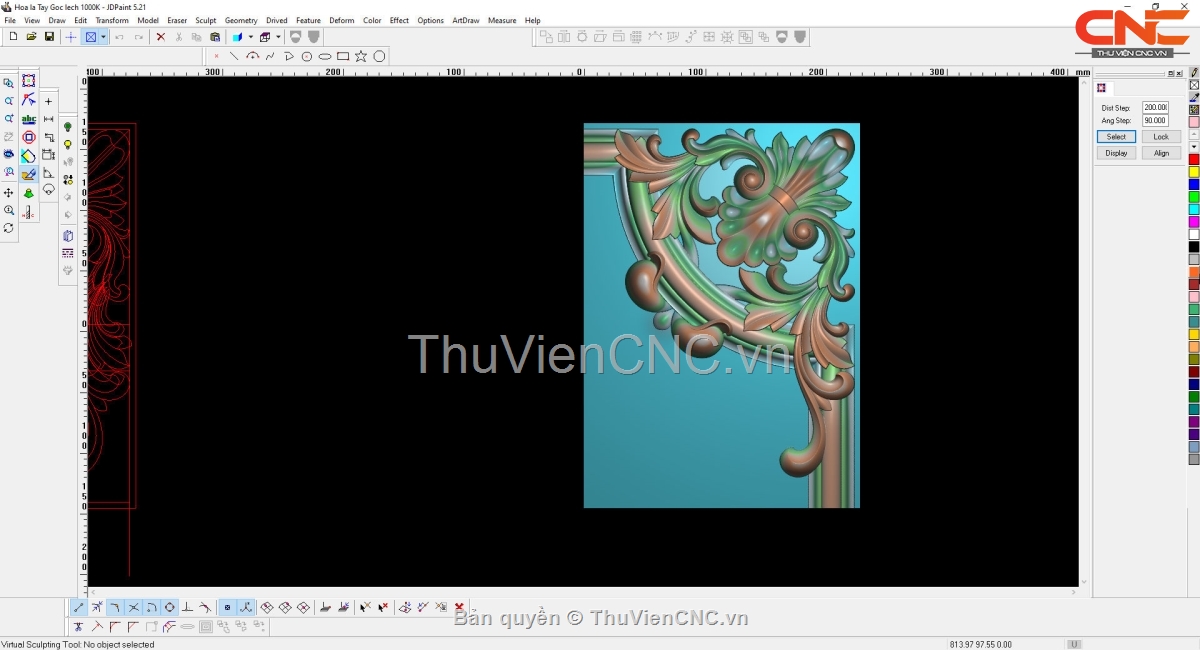Select the star shape drawing tool
The height and width of the screenshot is (650, 1200).
[x=361, y=56]
